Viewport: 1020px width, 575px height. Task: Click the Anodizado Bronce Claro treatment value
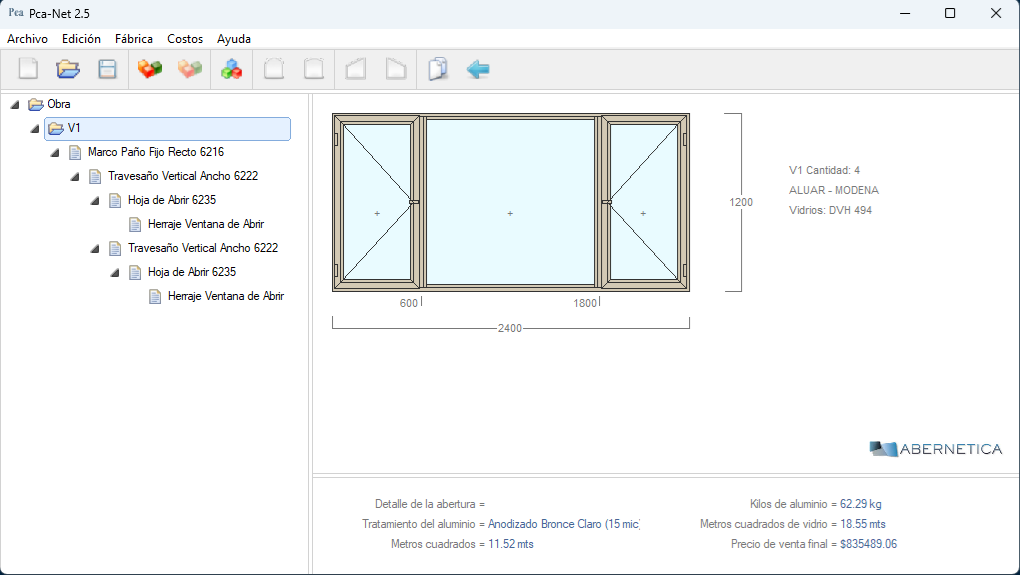tap(564, 524)
